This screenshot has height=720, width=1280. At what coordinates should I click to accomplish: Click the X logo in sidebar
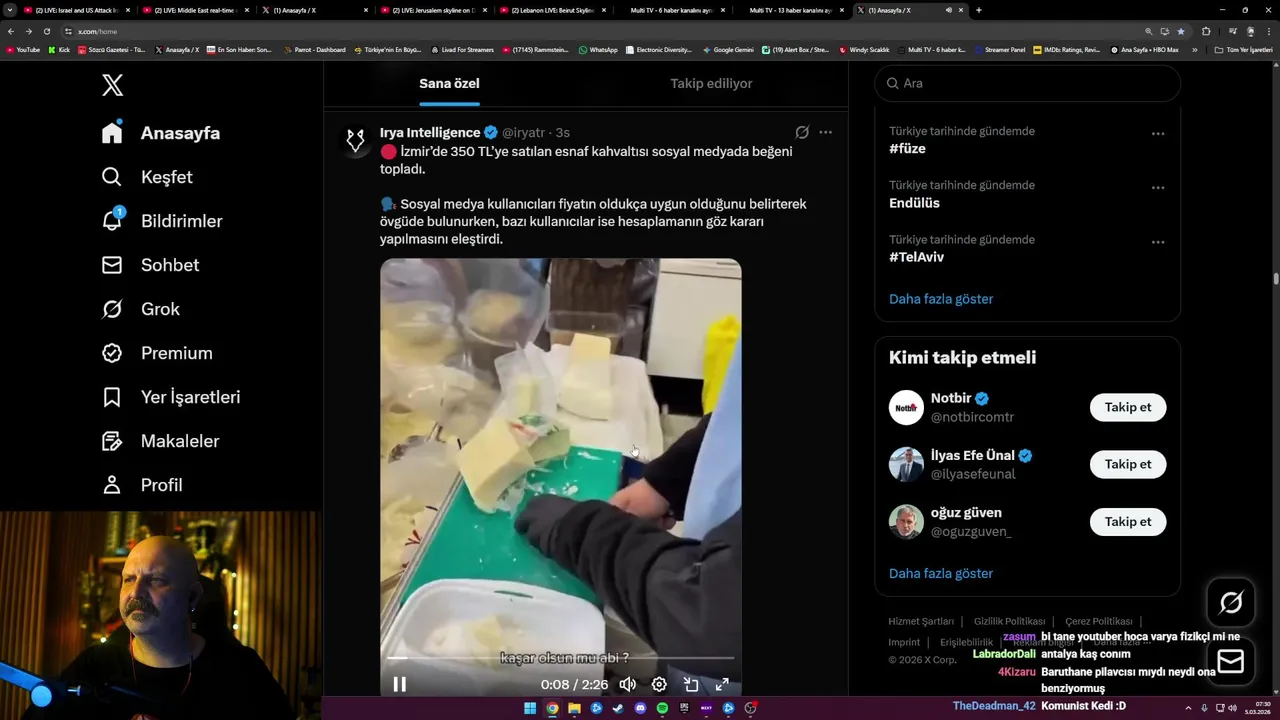coord(113,85)
